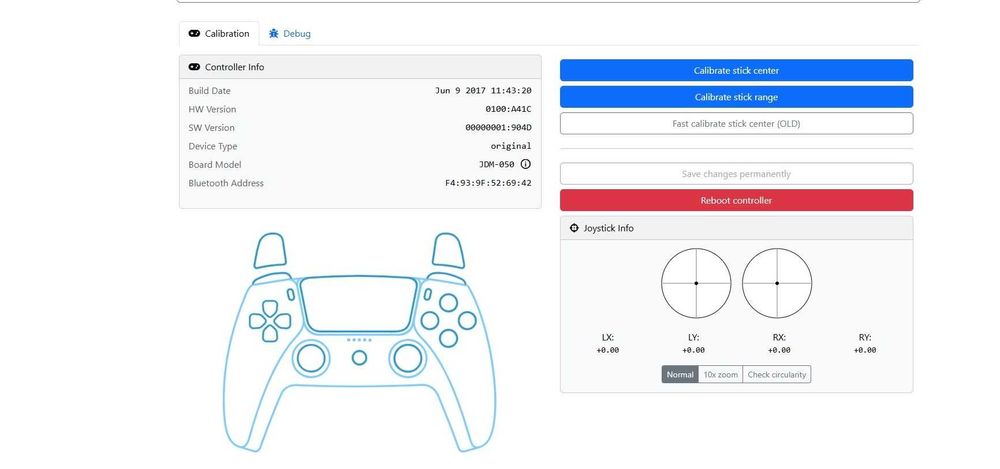
Task: Click the left analog stick on diagram
Action: pos(311,358)
